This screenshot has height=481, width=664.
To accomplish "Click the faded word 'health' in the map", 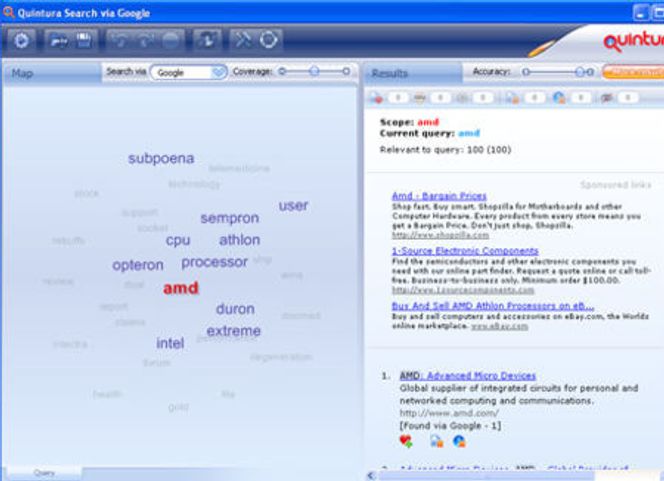I will pyautogui.click(x=108, y=394).
